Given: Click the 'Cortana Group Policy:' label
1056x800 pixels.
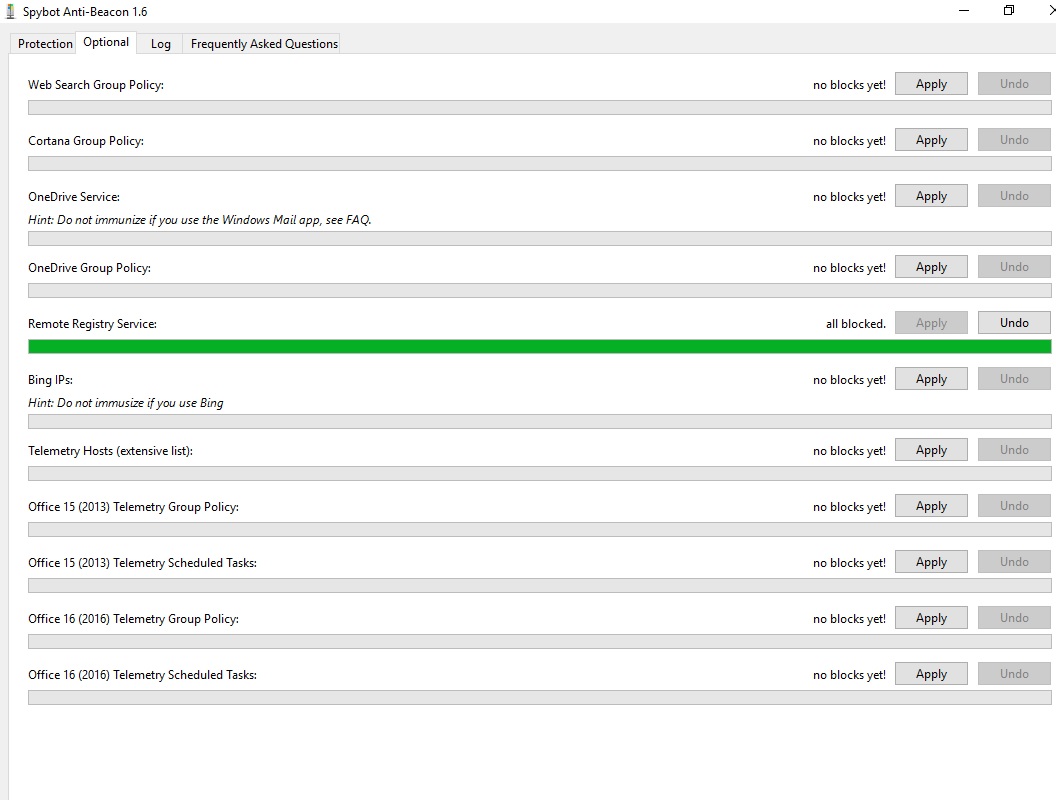Looking at the screenshot, I should [86, 141].
